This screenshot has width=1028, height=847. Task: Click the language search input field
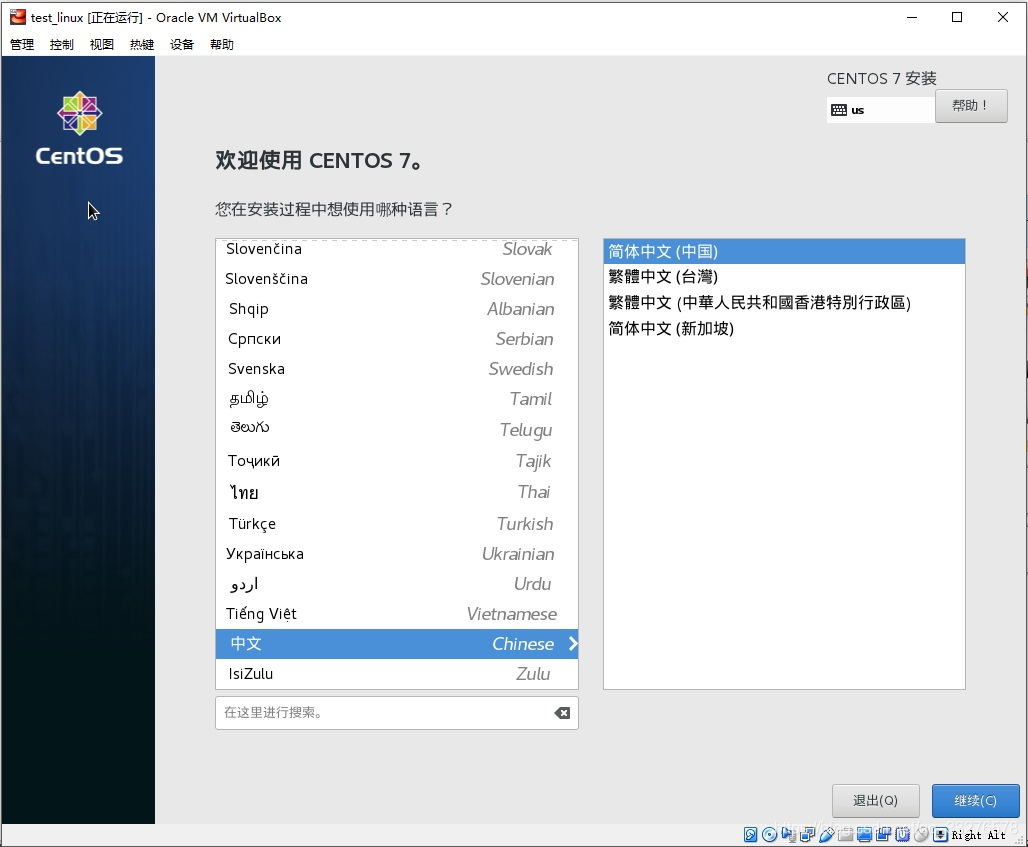pyautogui.click(x=397, y=713)
